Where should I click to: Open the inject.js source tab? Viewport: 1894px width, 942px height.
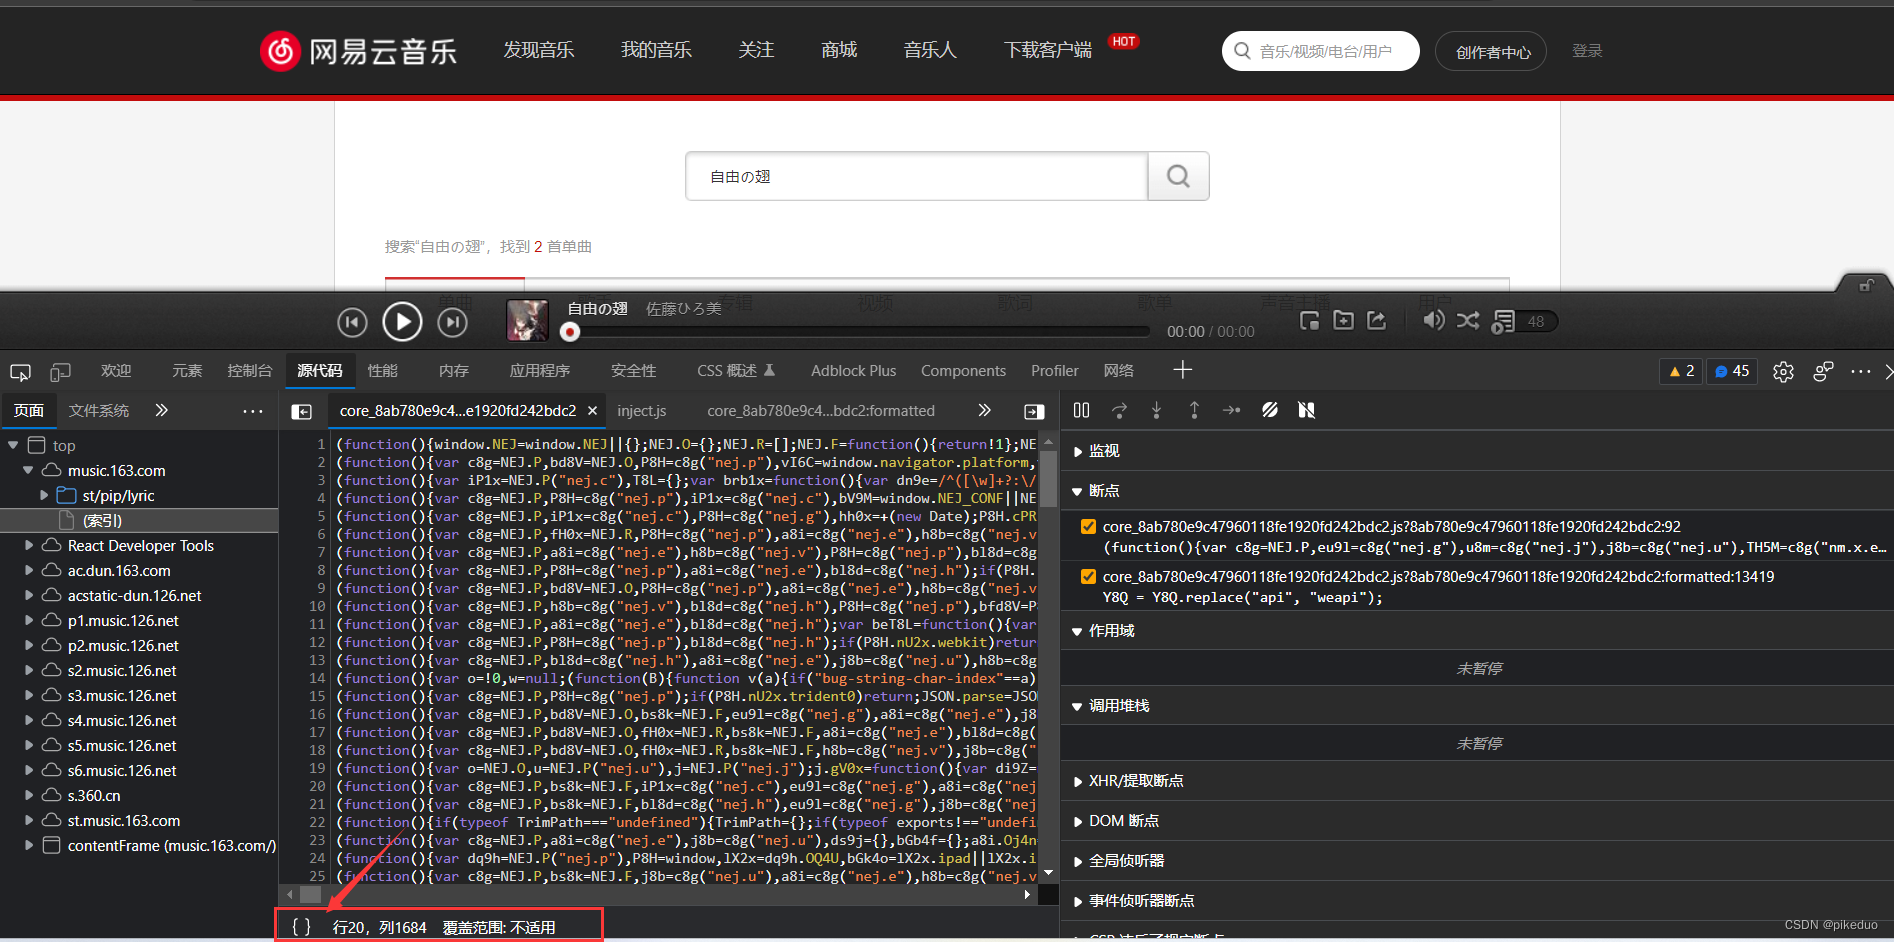pyautogui.click(x=642, y=411)
